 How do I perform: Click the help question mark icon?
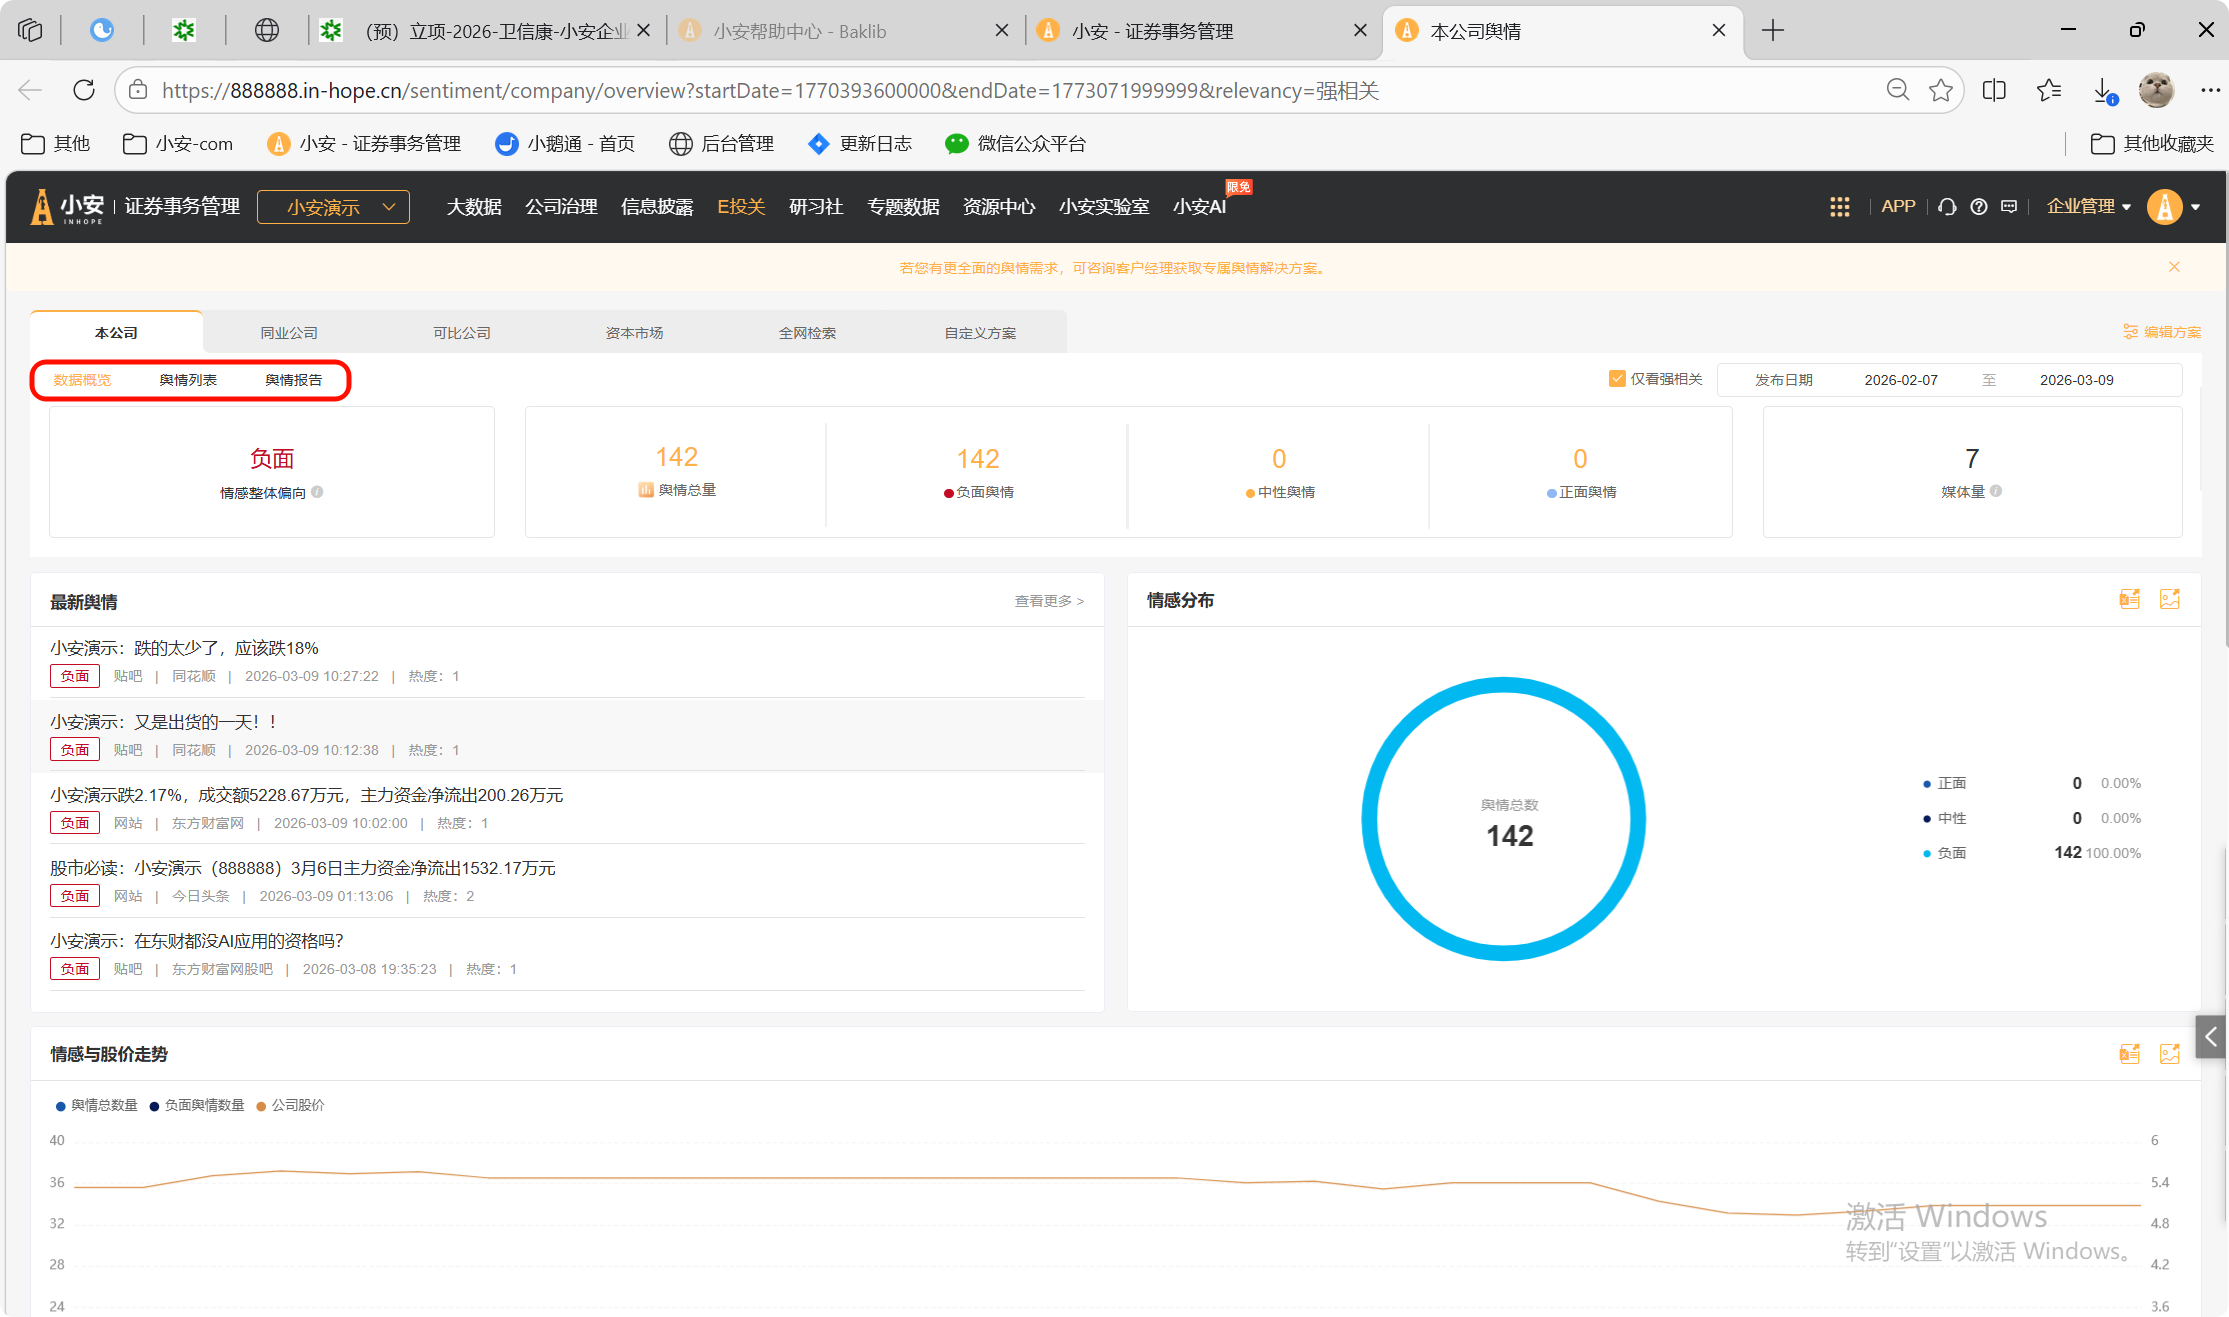1978,207
